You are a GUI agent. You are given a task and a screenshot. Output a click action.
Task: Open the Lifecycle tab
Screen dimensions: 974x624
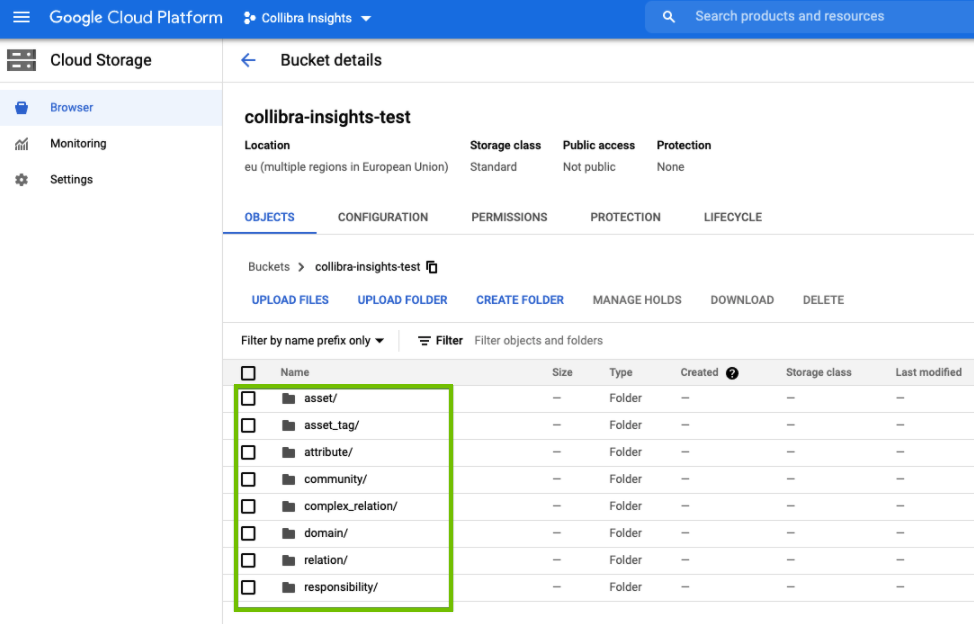732,217
